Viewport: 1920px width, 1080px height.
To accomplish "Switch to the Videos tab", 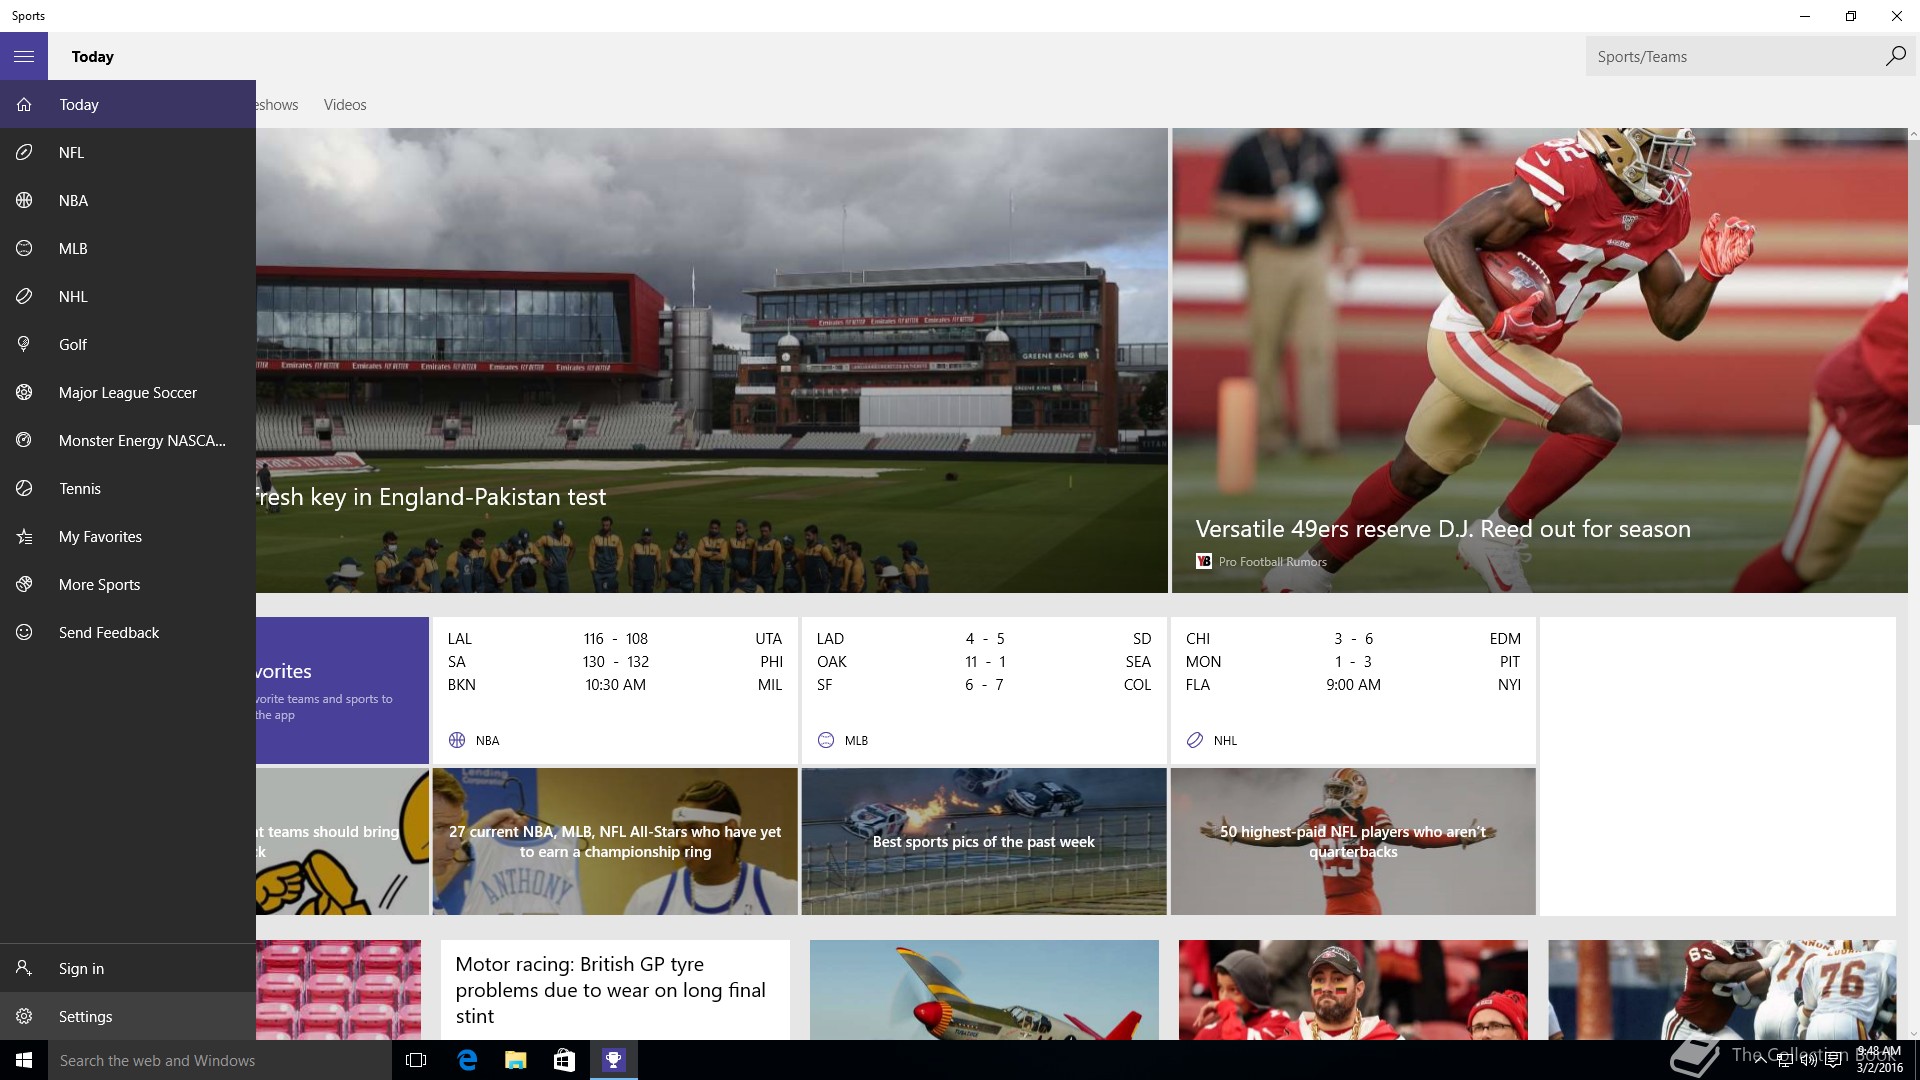I will (345, 104).
